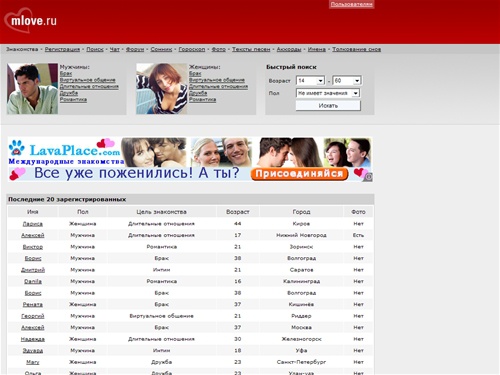Open the Пользователям link at top

(x=351, y=4)
